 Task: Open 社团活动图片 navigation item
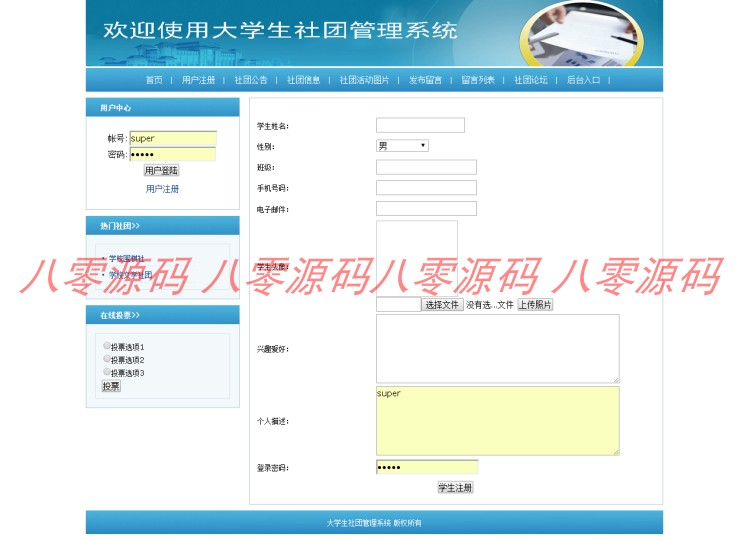[364, 80]
